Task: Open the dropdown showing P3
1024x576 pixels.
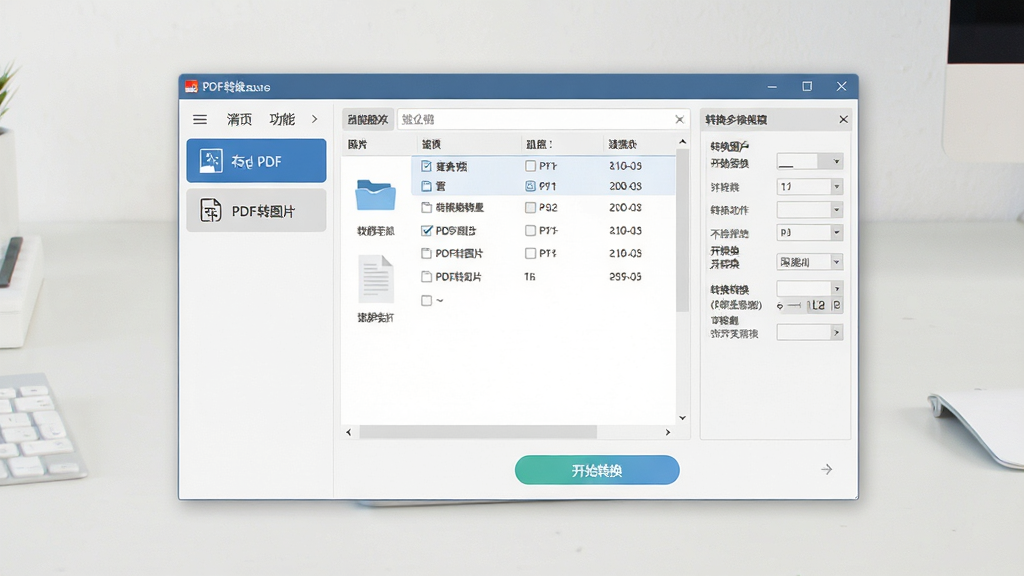Action: pos(809,232)
